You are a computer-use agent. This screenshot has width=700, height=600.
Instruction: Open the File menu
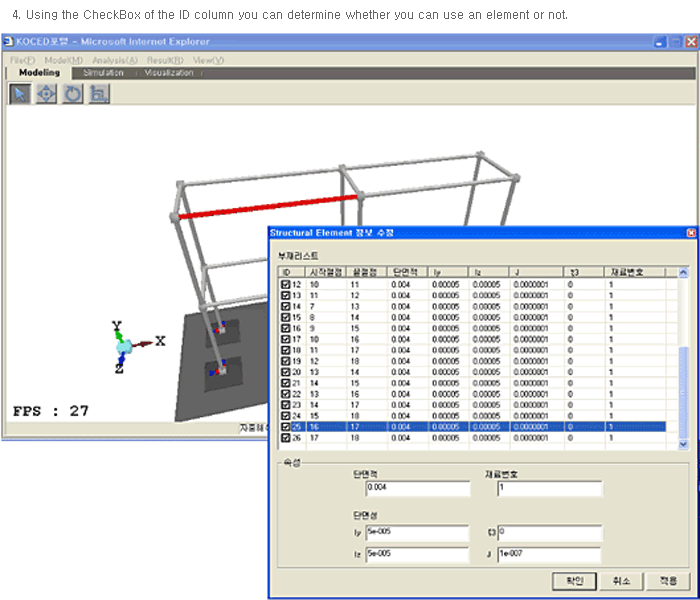(22, 60)
